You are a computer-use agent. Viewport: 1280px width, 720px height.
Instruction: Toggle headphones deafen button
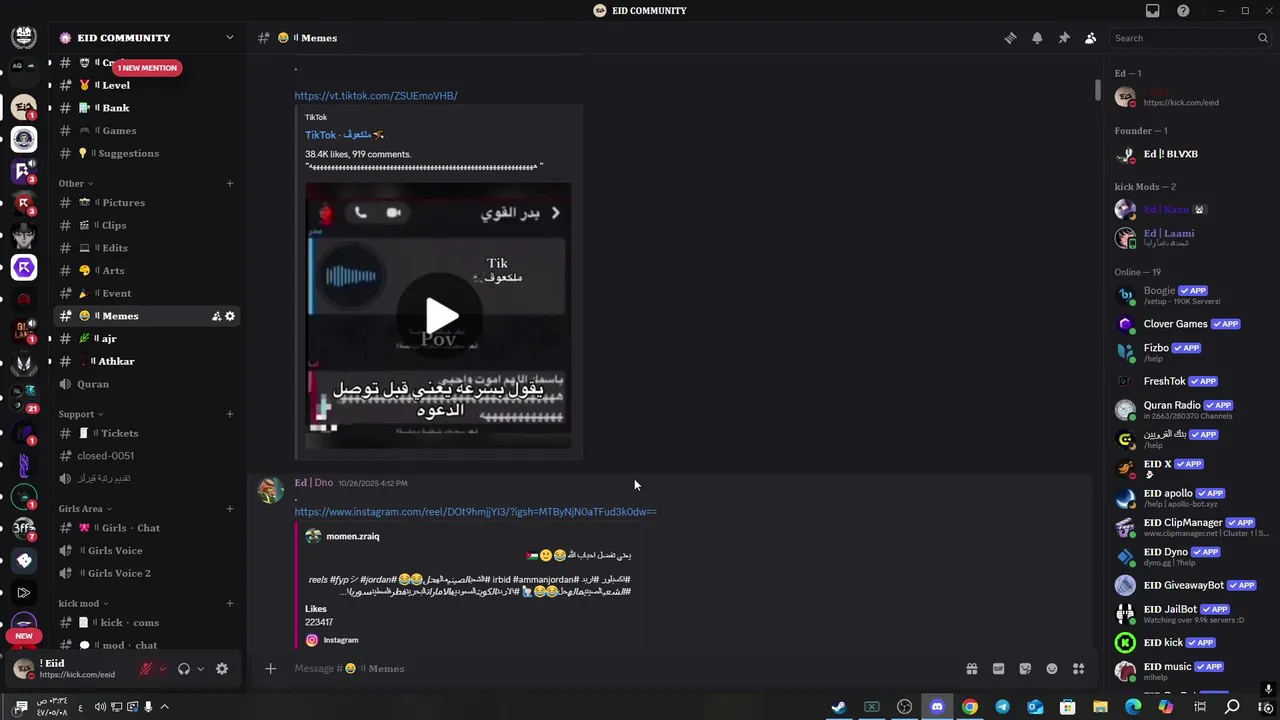[183, 669]
